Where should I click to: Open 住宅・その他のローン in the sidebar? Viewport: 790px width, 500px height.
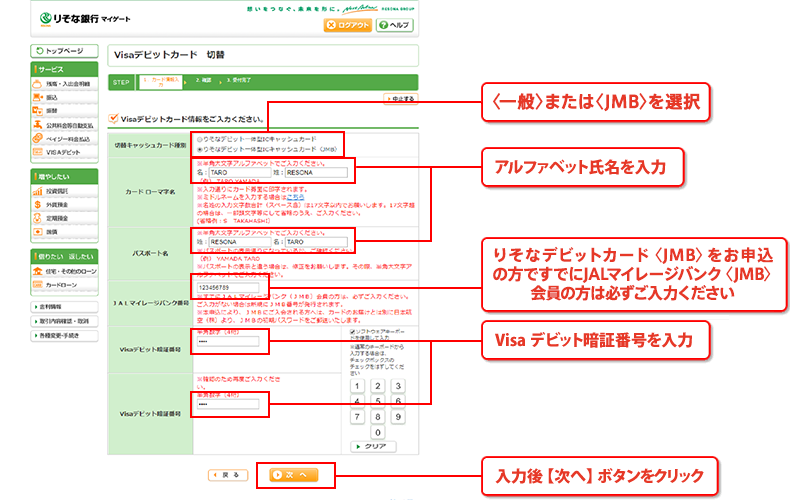pos(64,271)
